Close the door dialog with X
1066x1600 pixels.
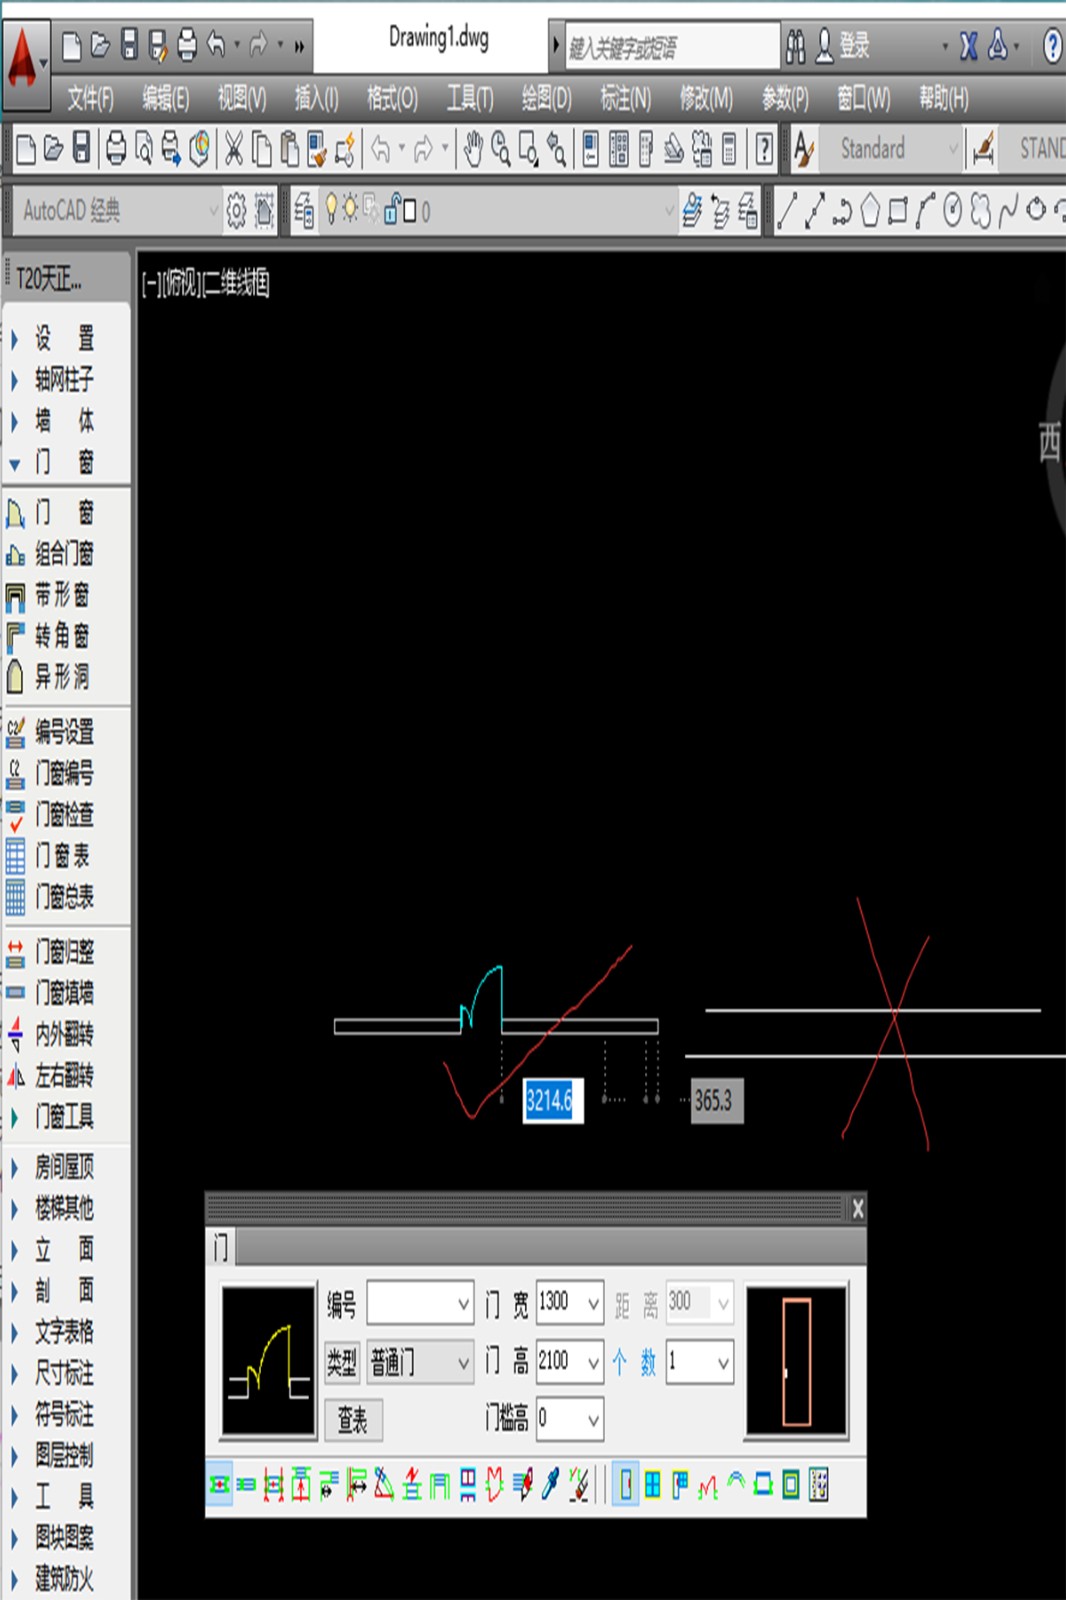coord(857,1208)
